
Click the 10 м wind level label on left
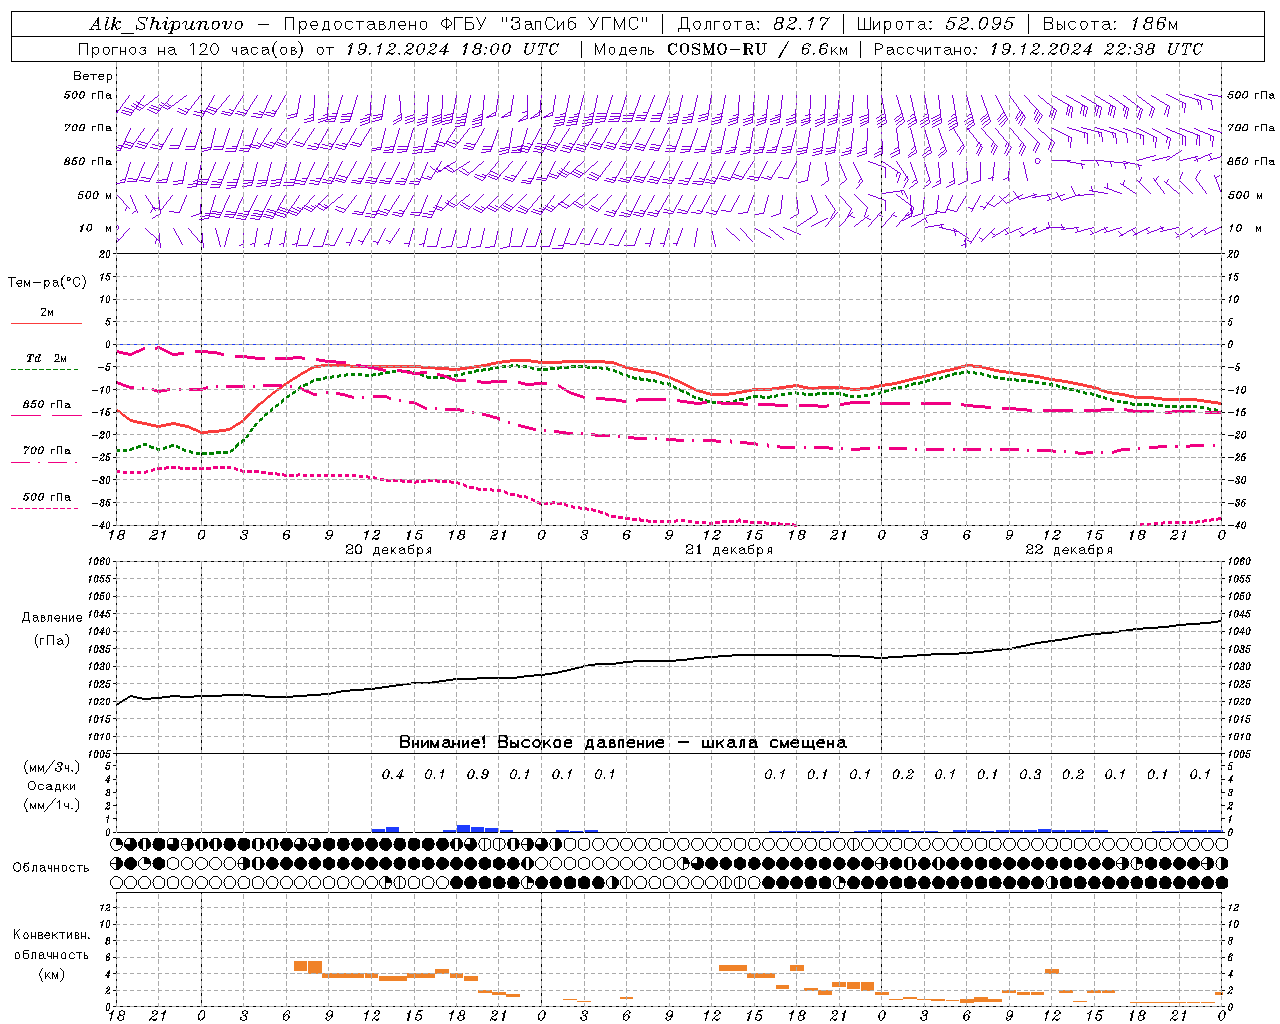point(97,229)
